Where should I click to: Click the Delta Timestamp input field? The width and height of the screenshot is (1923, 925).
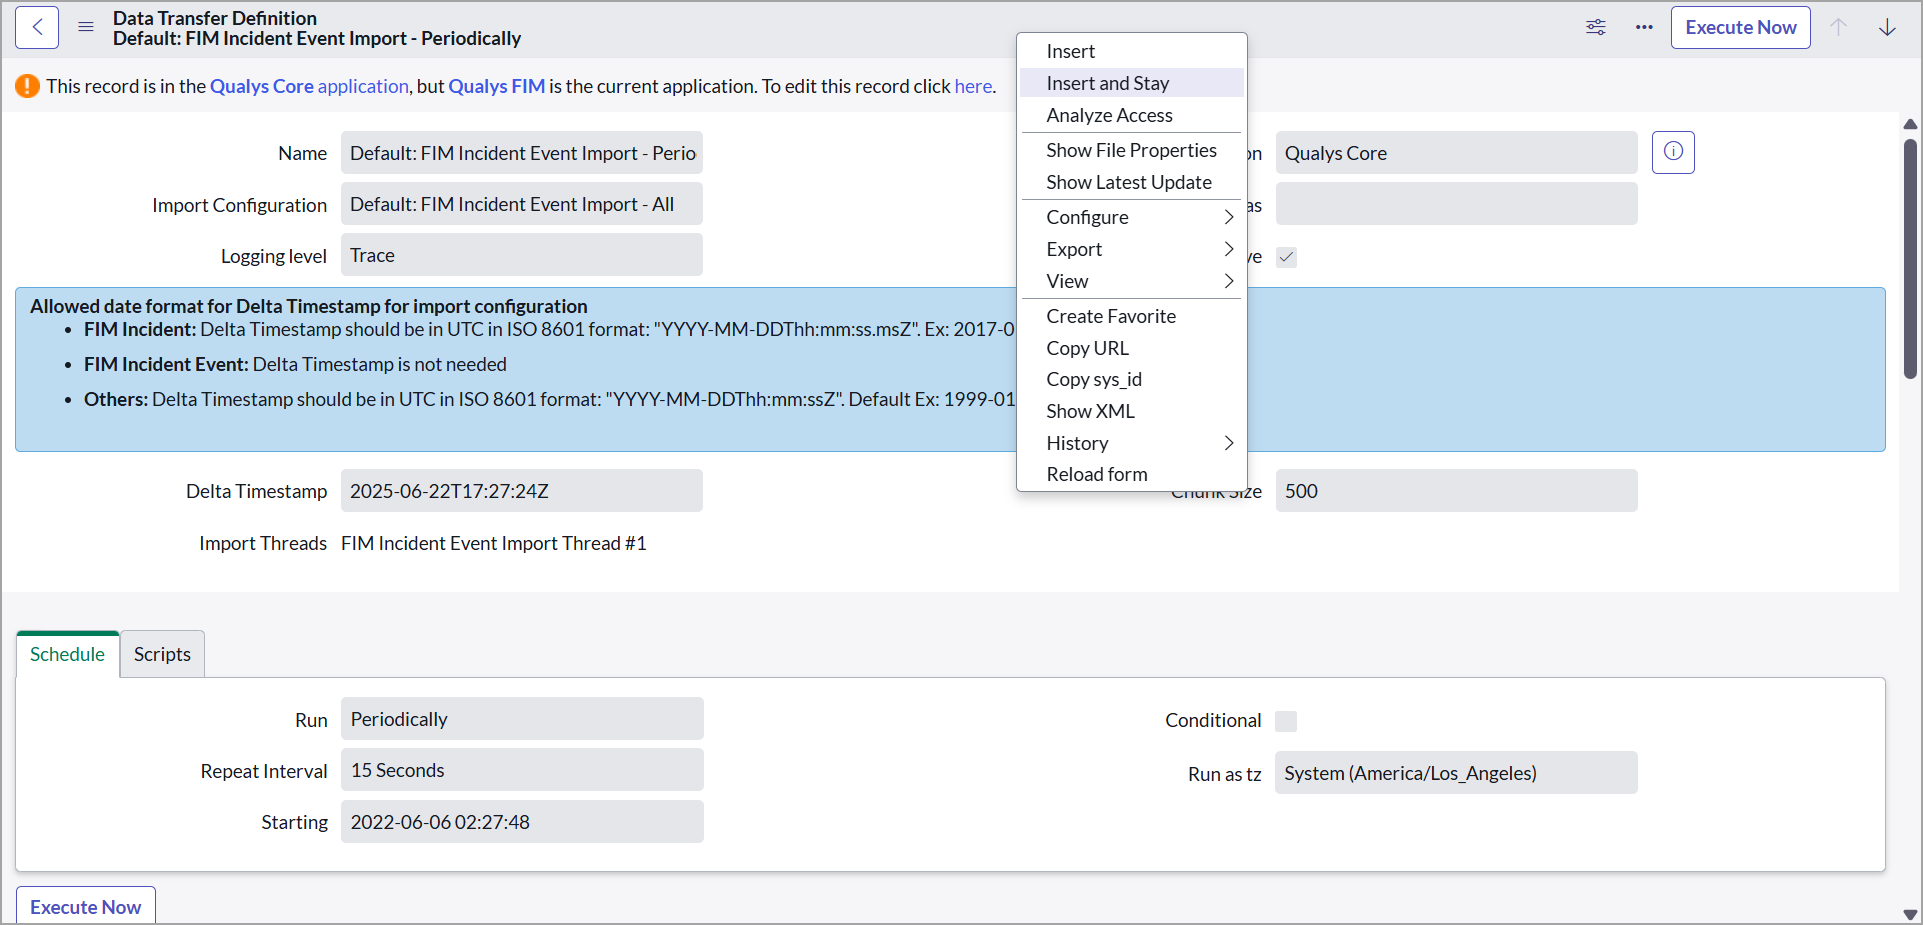click(x=522, y=491)
